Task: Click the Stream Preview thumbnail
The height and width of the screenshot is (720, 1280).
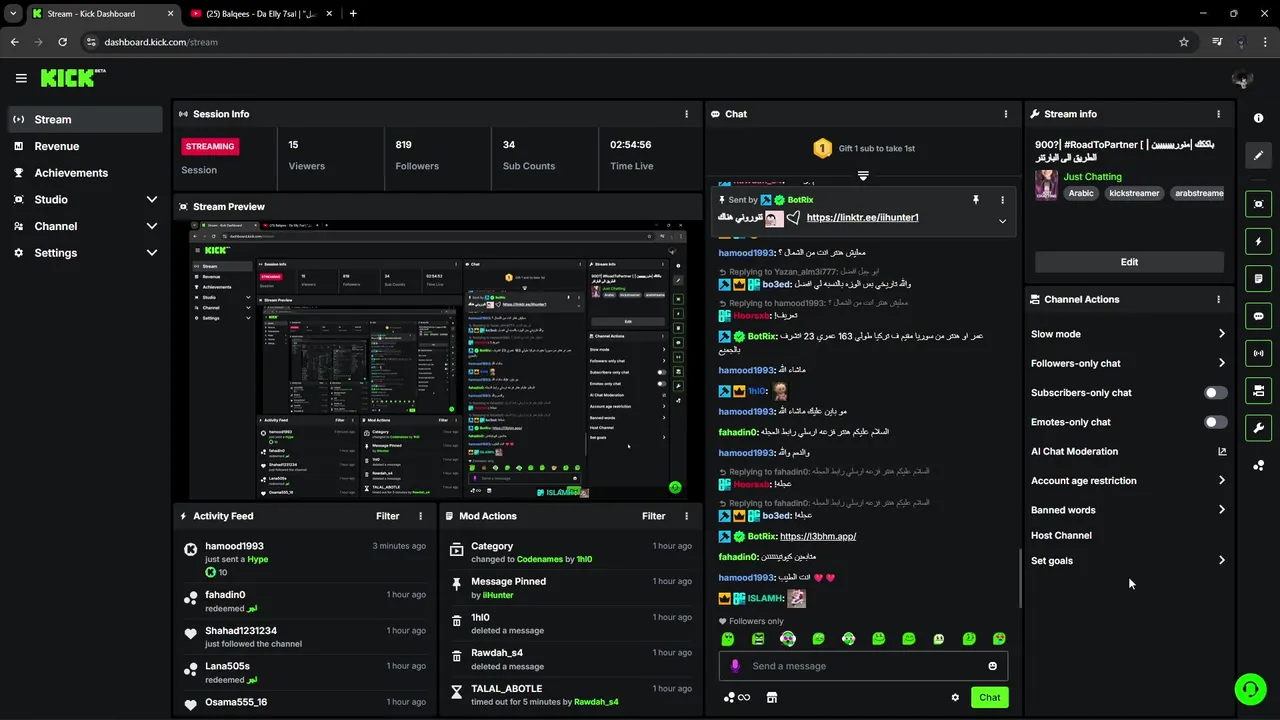Action: coord(438,359)
